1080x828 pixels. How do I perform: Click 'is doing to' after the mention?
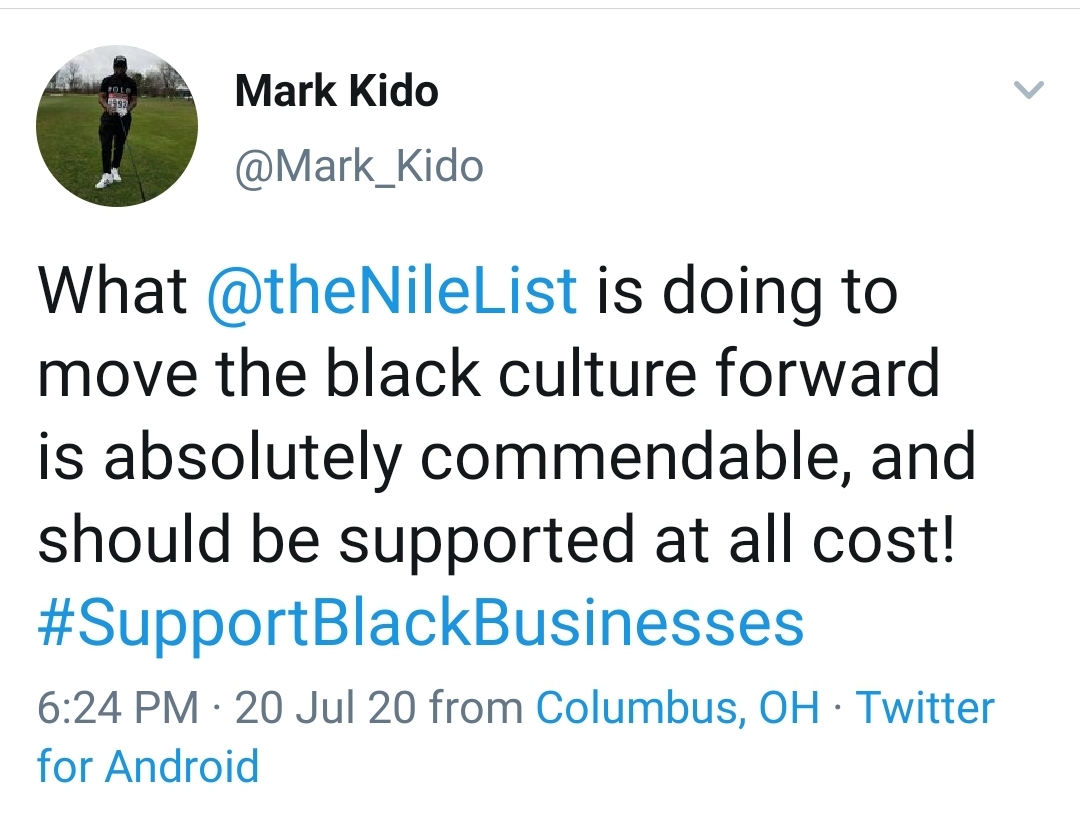tap(747, 292)
